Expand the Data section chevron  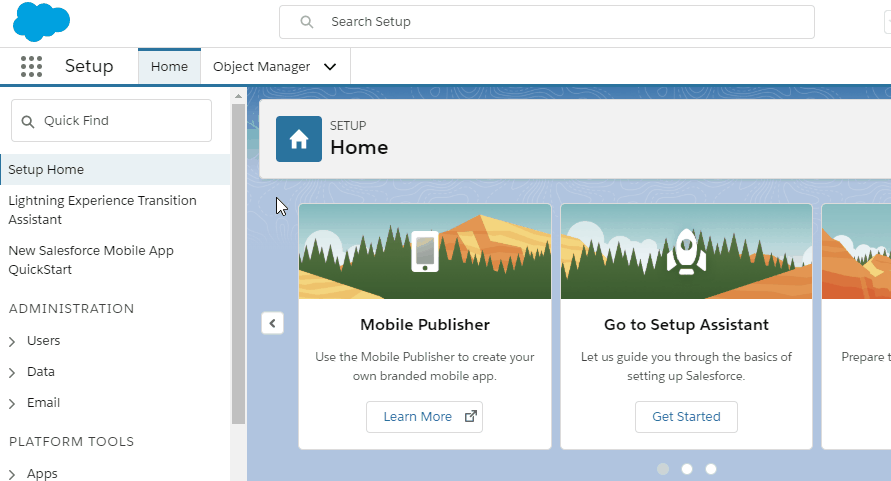[12, 373]
